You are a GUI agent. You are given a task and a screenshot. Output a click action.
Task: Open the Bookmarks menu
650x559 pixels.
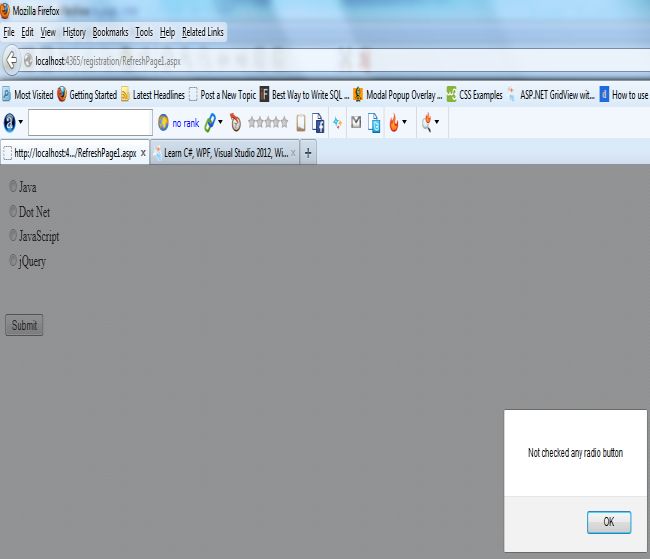[110, 32]
